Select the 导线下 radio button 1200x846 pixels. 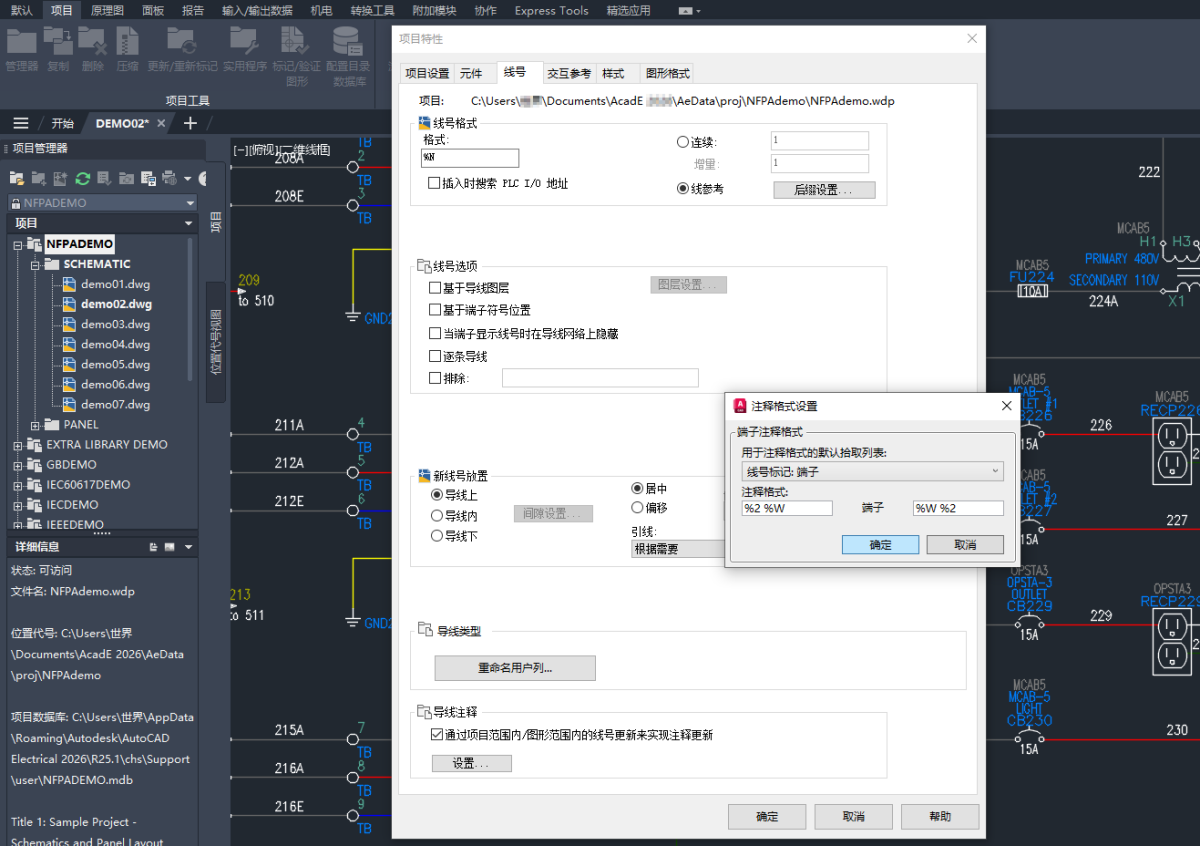pyautogui.click(x=437, y=536)
